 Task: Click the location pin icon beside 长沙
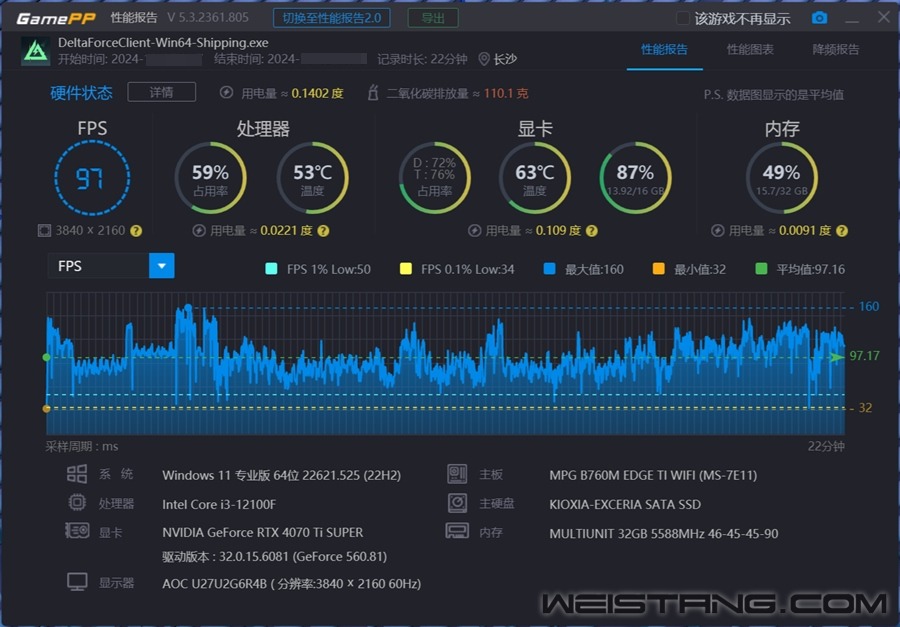tap(484, 59)
